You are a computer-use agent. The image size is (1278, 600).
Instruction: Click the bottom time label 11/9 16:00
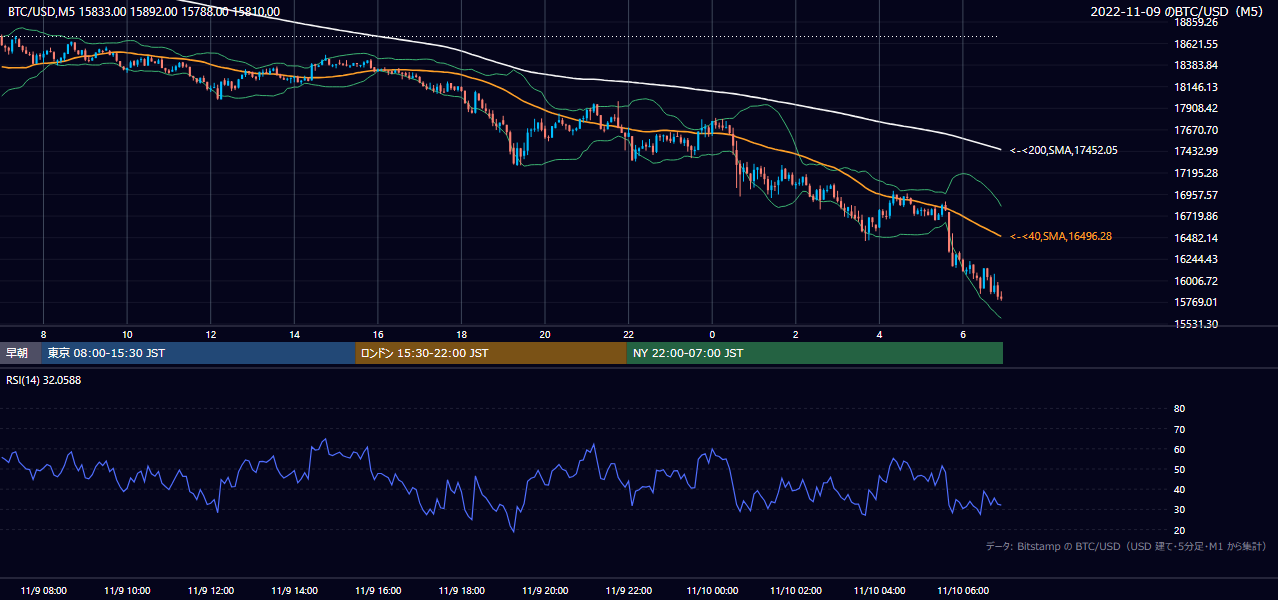coord(377,591)
